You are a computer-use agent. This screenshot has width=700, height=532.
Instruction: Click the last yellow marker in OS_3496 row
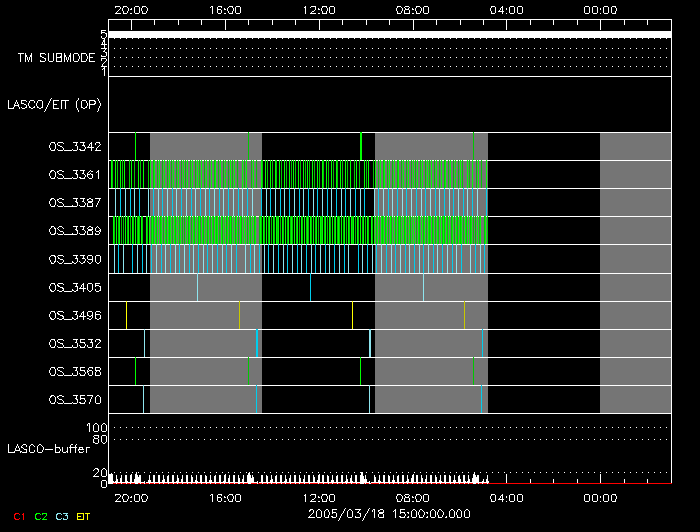(464, 316)
